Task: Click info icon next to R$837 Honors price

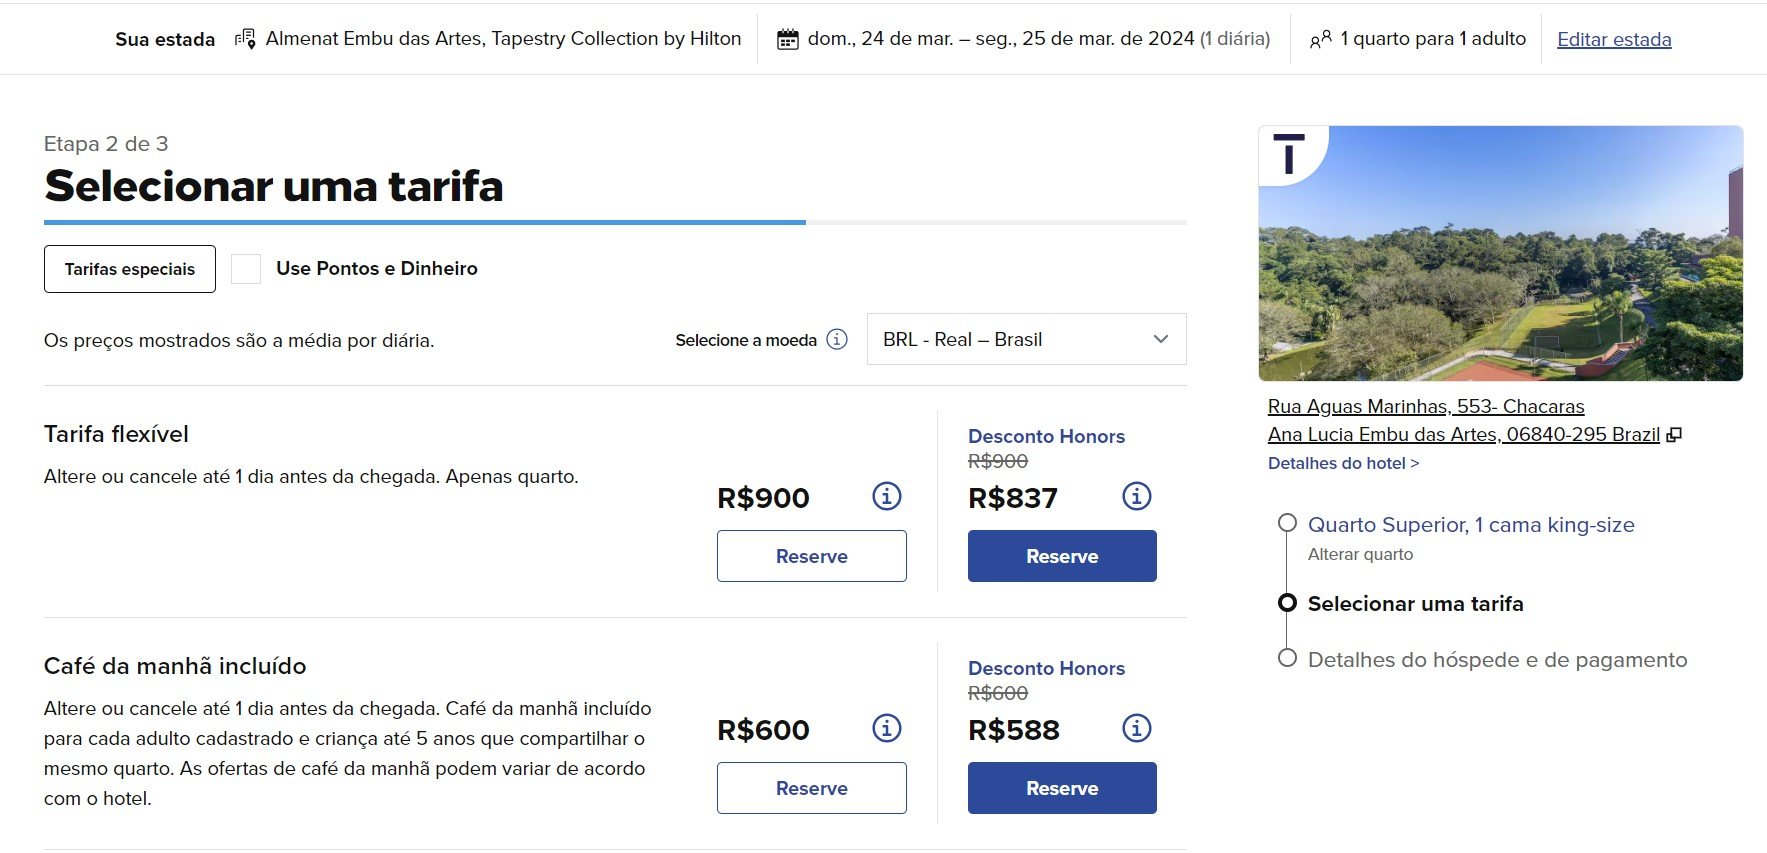Action: (x=1137, y=496)
